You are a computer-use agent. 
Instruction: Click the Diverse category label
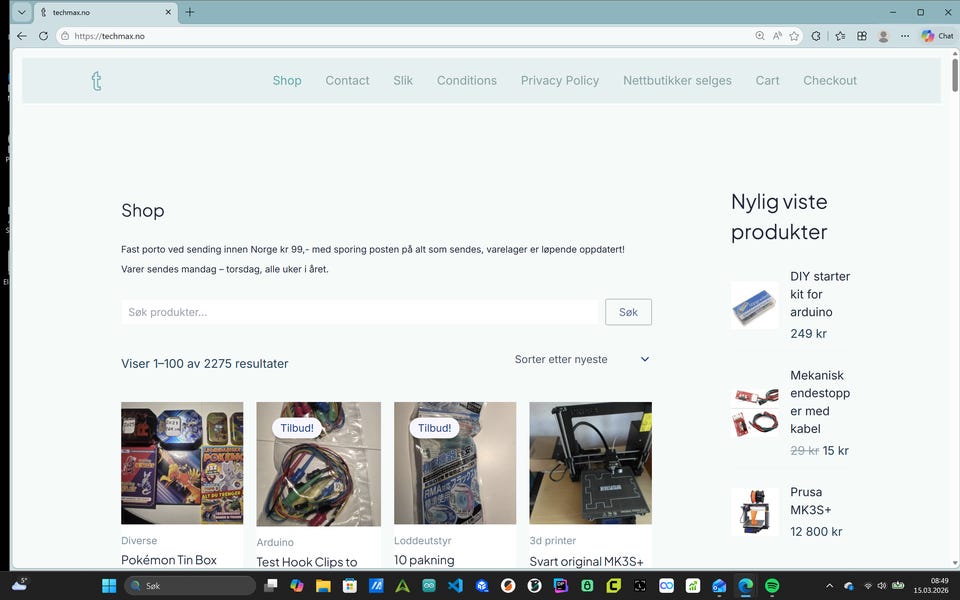(139, 541)
